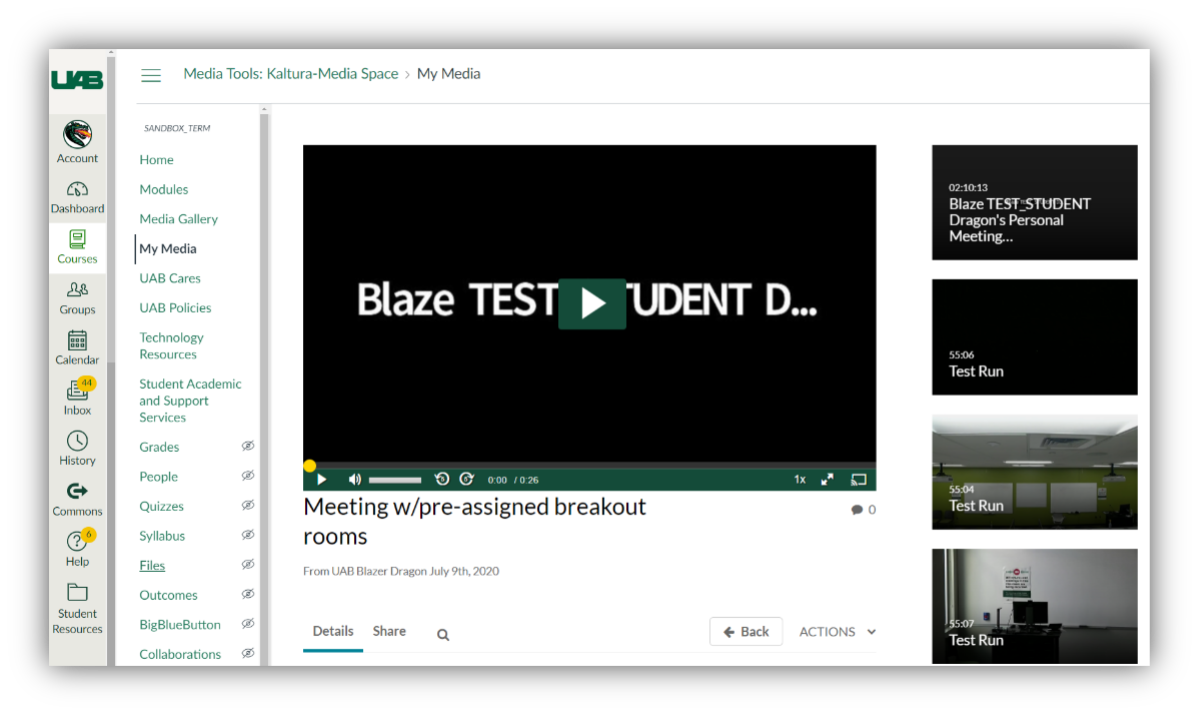Viewport: 1200px width, 715px height.
Task: Open the Media Gallery link
Action: pyautogui.click(x=178, y=218)
